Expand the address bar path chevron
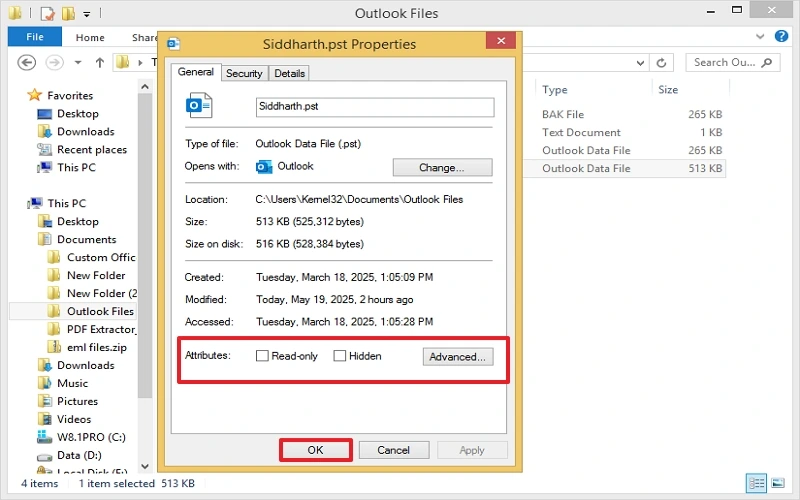This screenshot has height=500, width=800. (x=140, y=63)
